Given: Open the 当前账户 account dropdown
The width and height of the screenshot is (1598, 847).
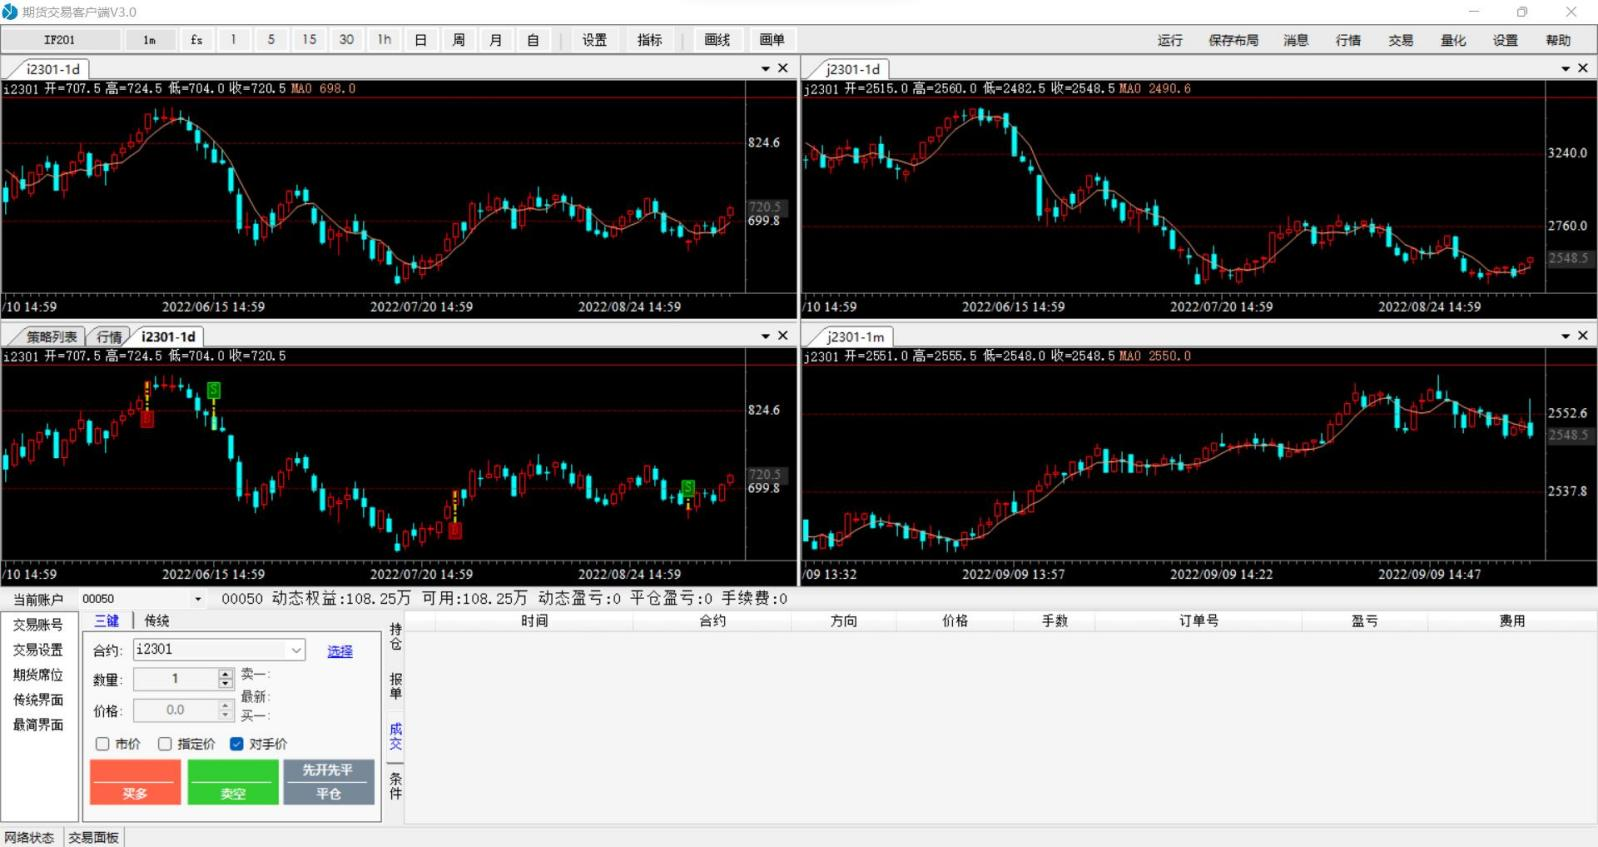Looking at the screenshot, I should [197, 599].
